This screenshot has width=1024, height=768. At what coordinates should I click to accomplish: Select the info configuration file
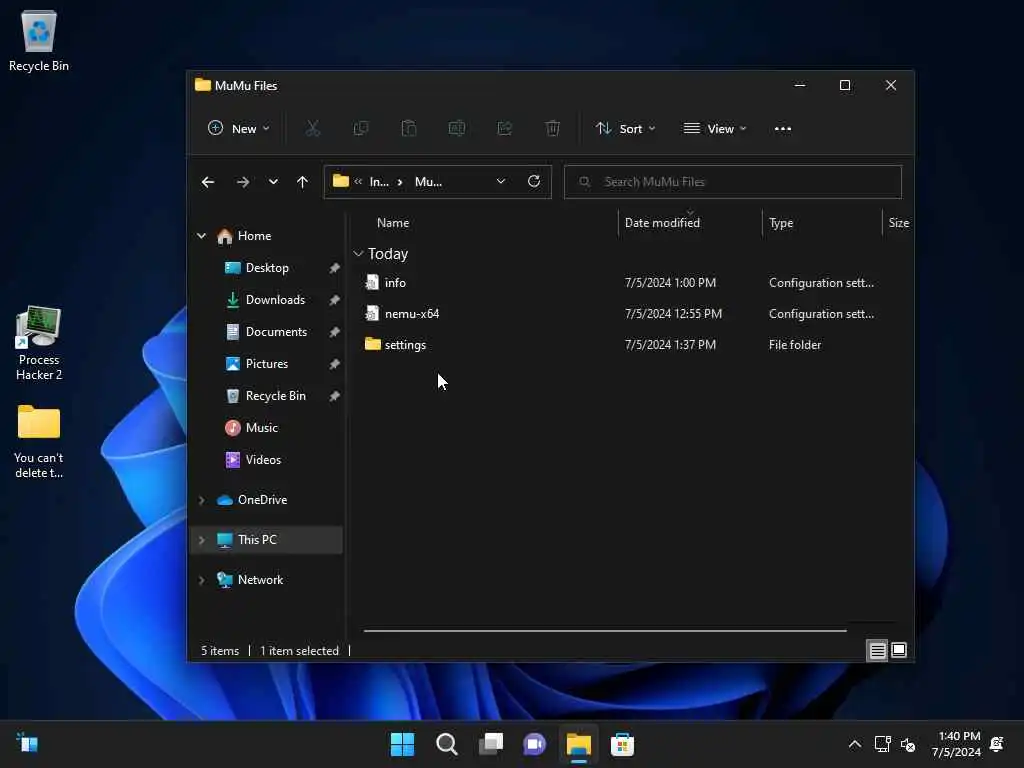point(394,283)
